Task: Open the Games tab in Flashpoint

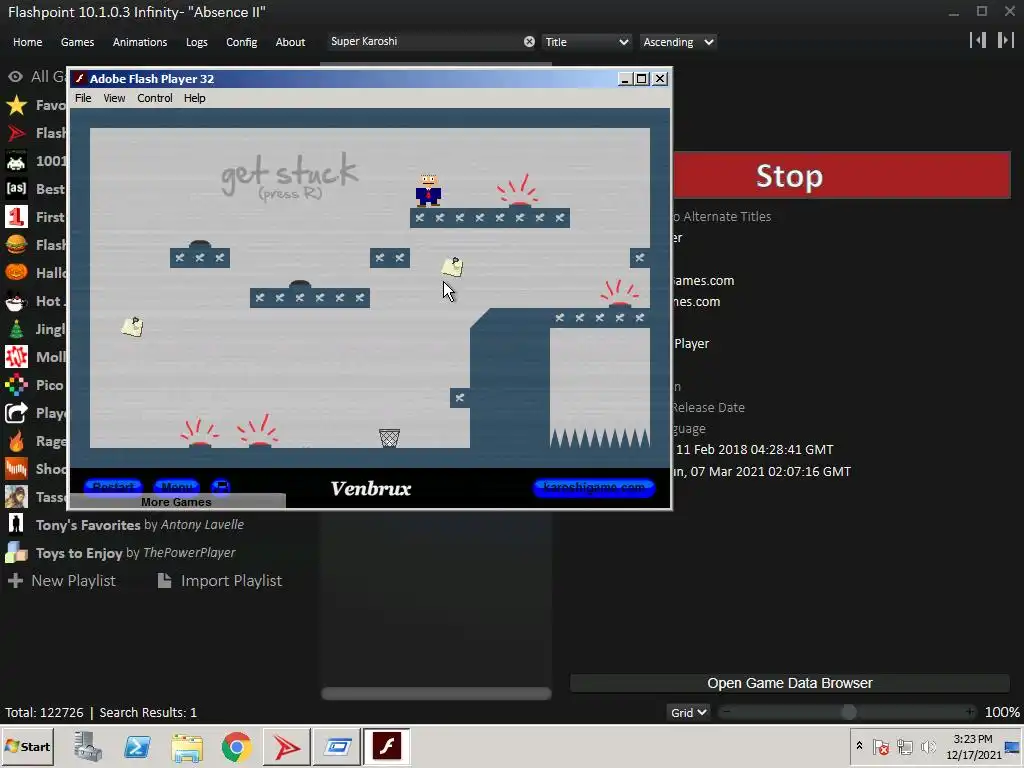Action: click(77, 42)
